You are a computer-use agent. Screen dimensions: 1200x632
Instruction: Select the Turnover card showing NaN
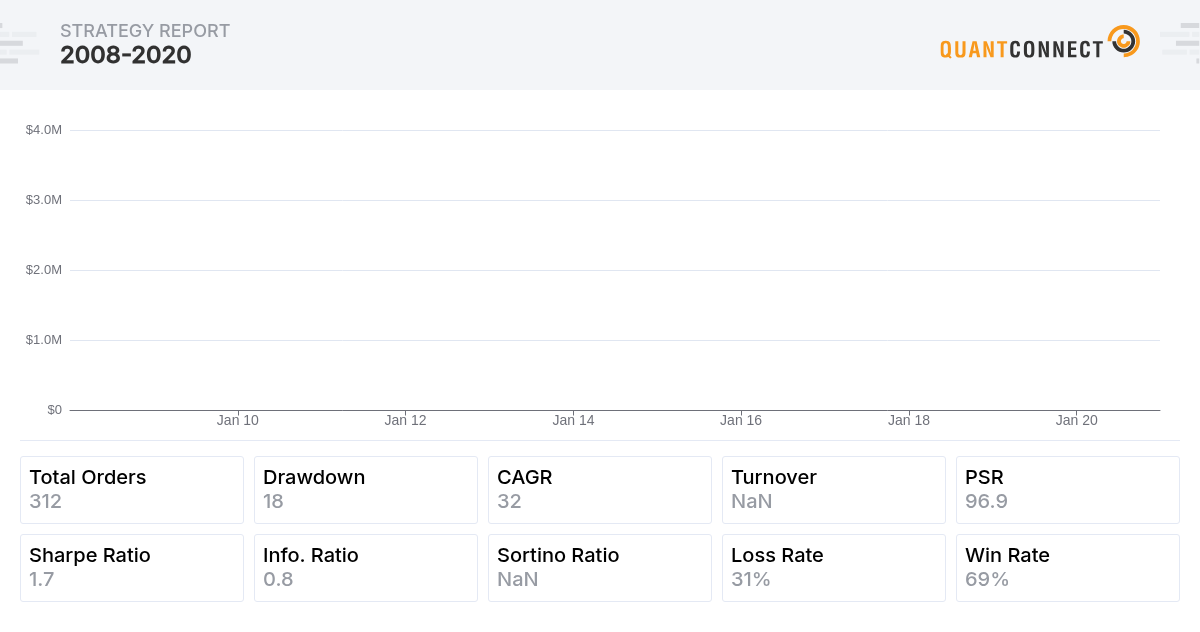point(834,490)
